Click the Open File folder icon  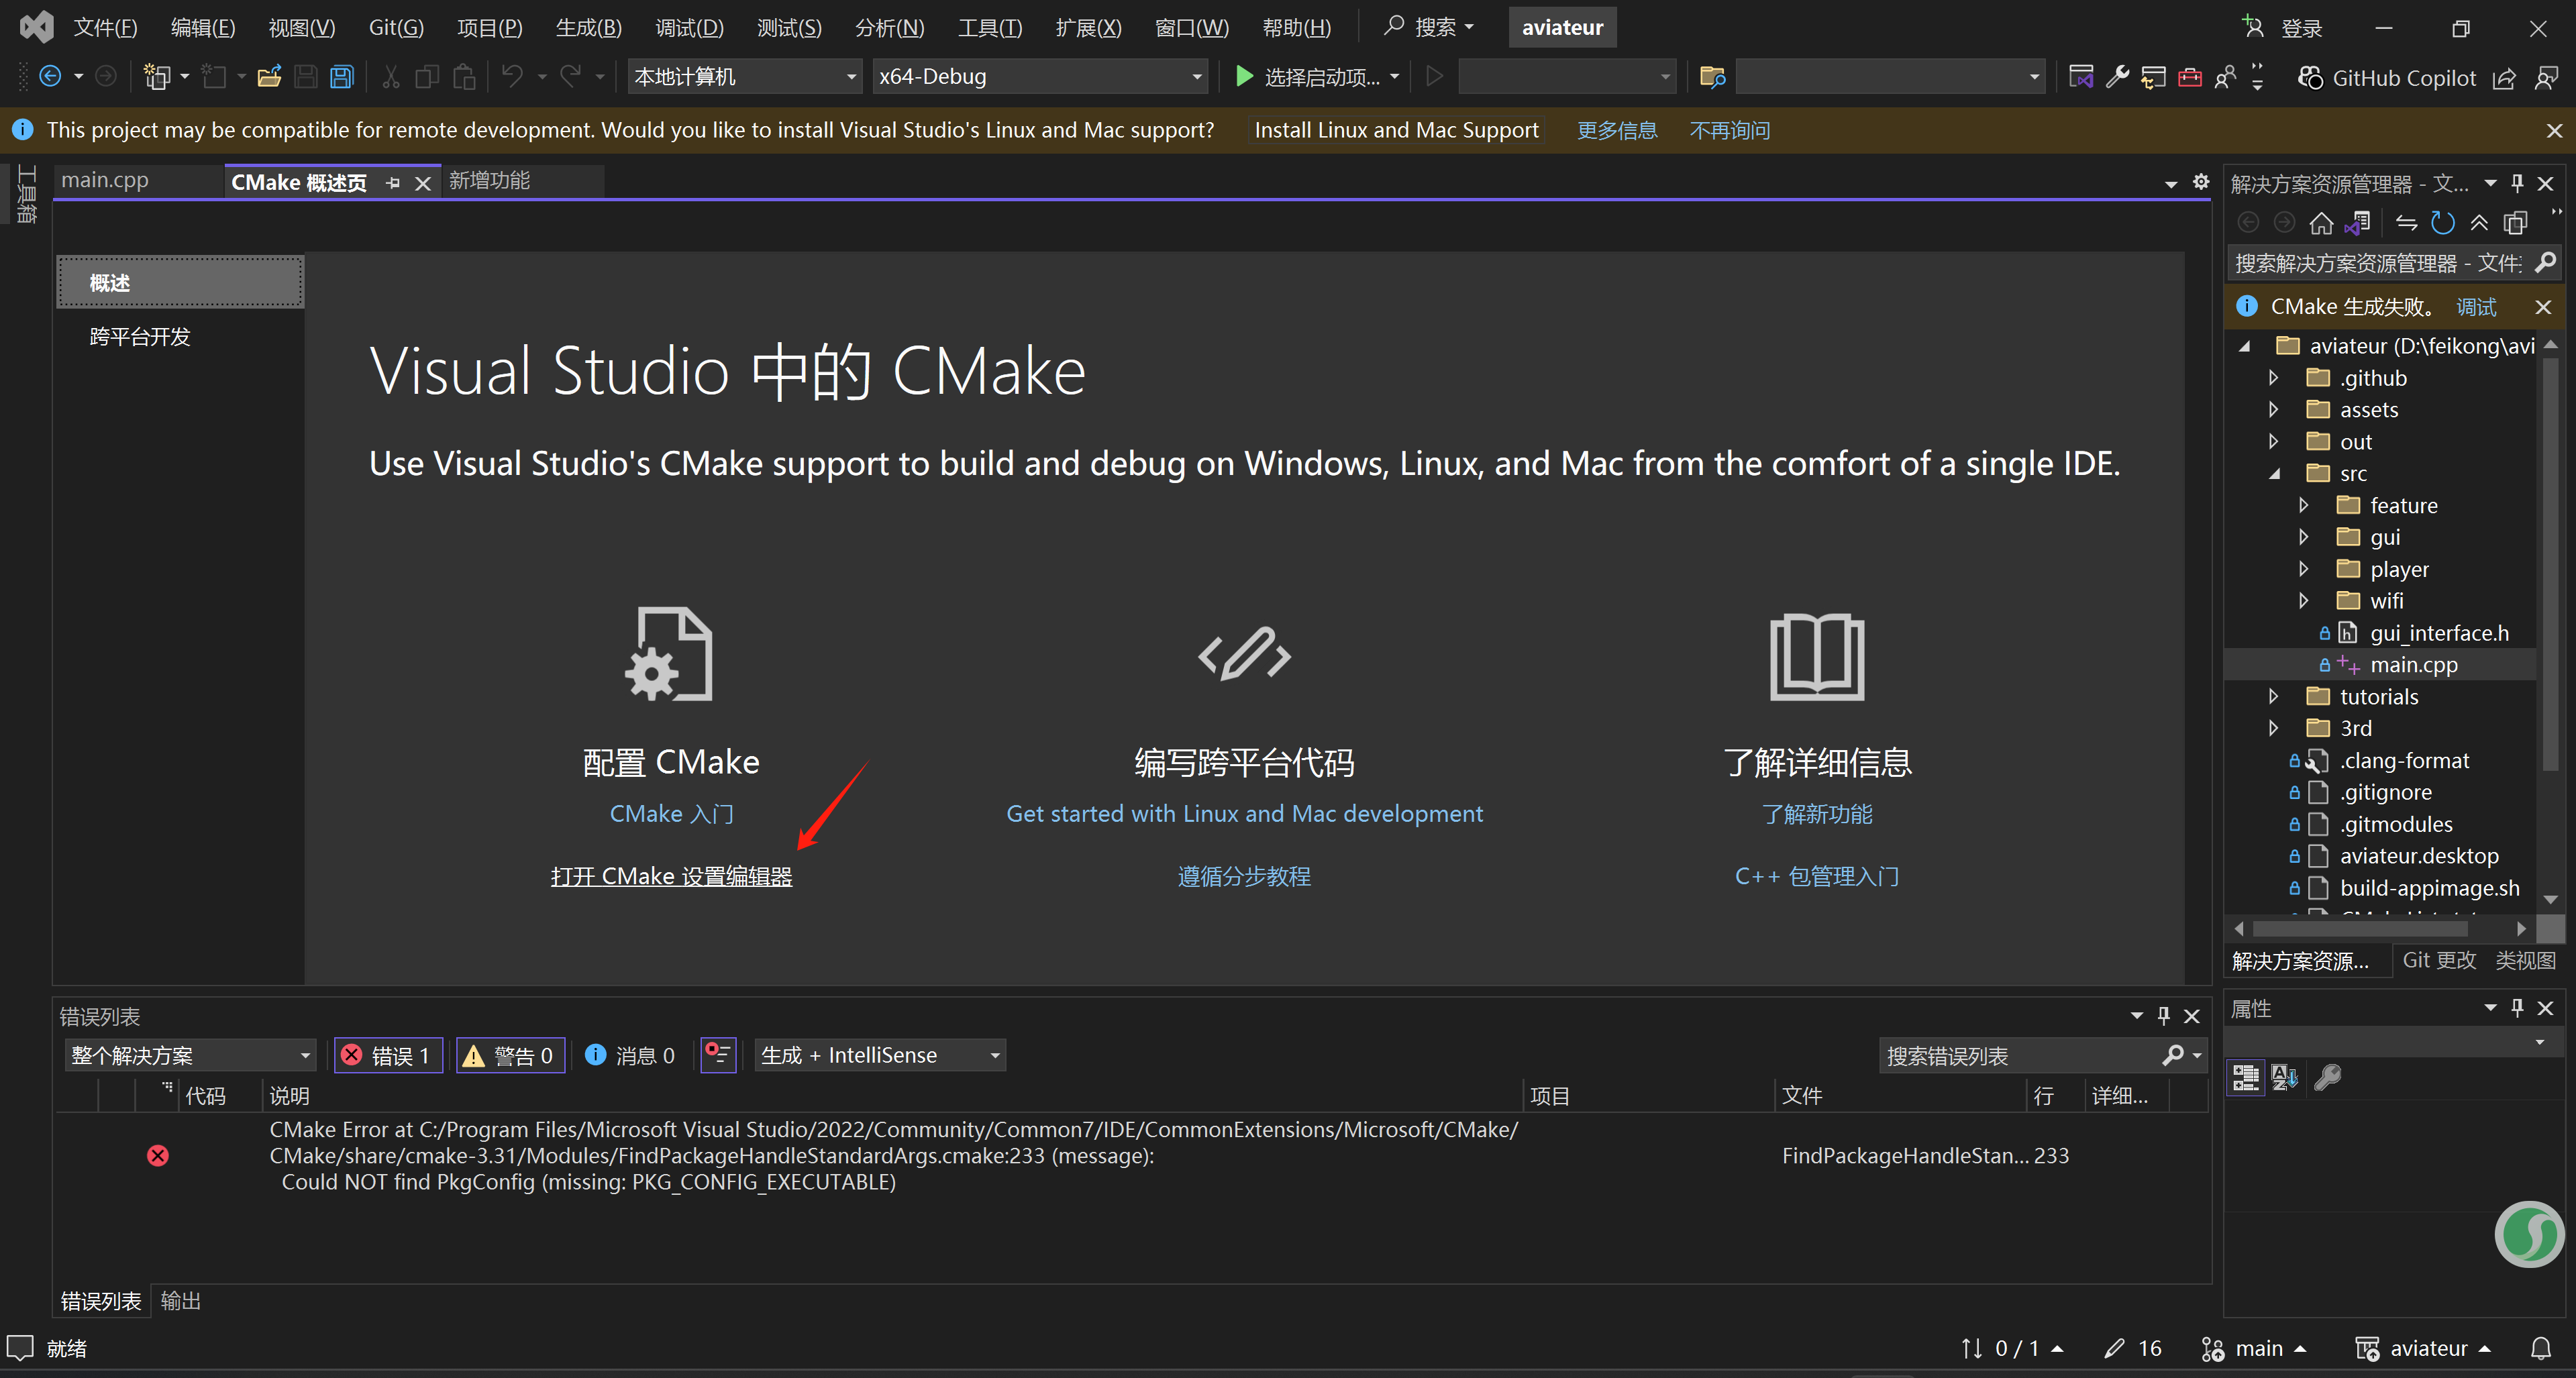click(268, 77)
